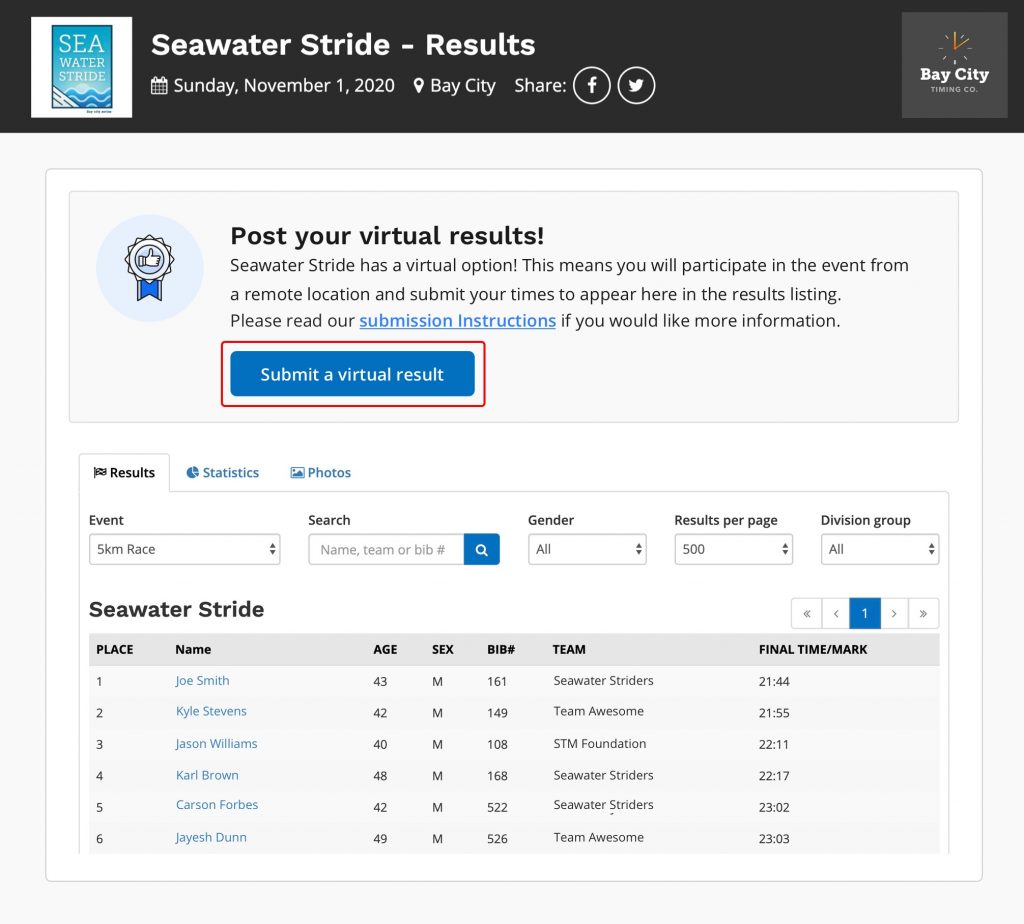Click the Seawater Stride logo
This screenshot has height=924, width=1024.
[x=82, y=67]
